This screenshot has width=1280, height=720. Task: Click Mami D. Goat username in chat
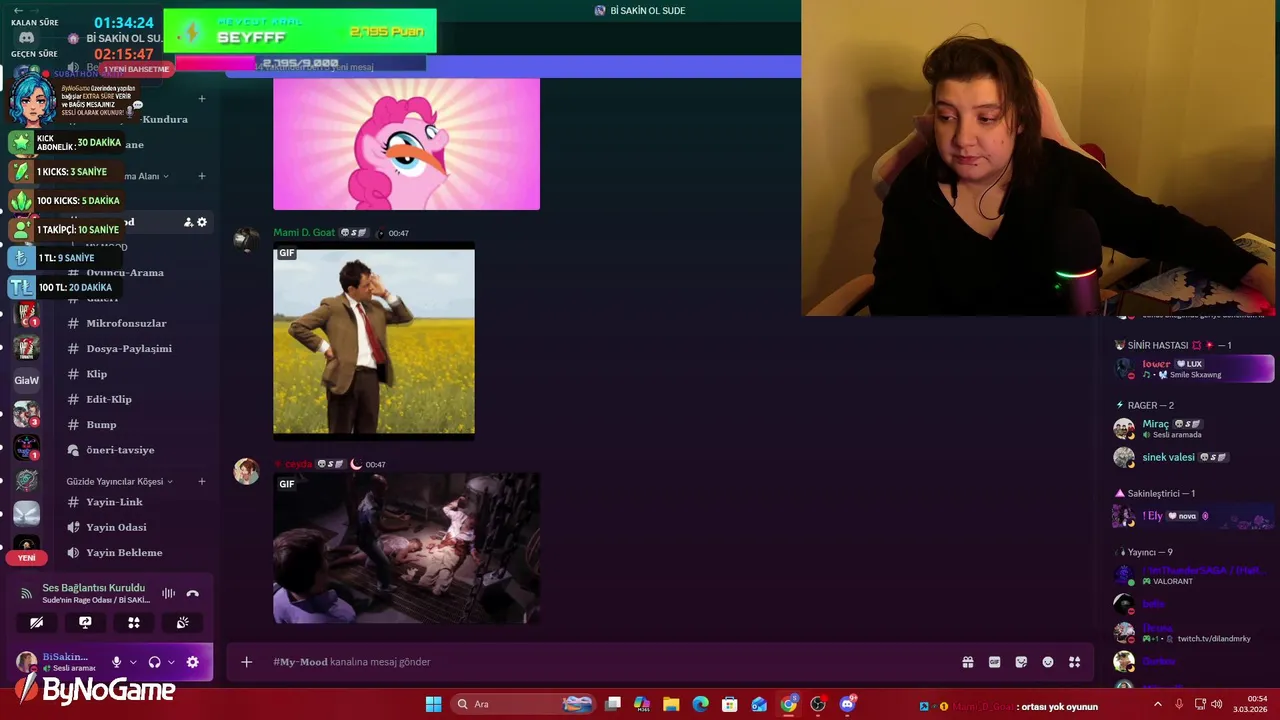[304, 233]
